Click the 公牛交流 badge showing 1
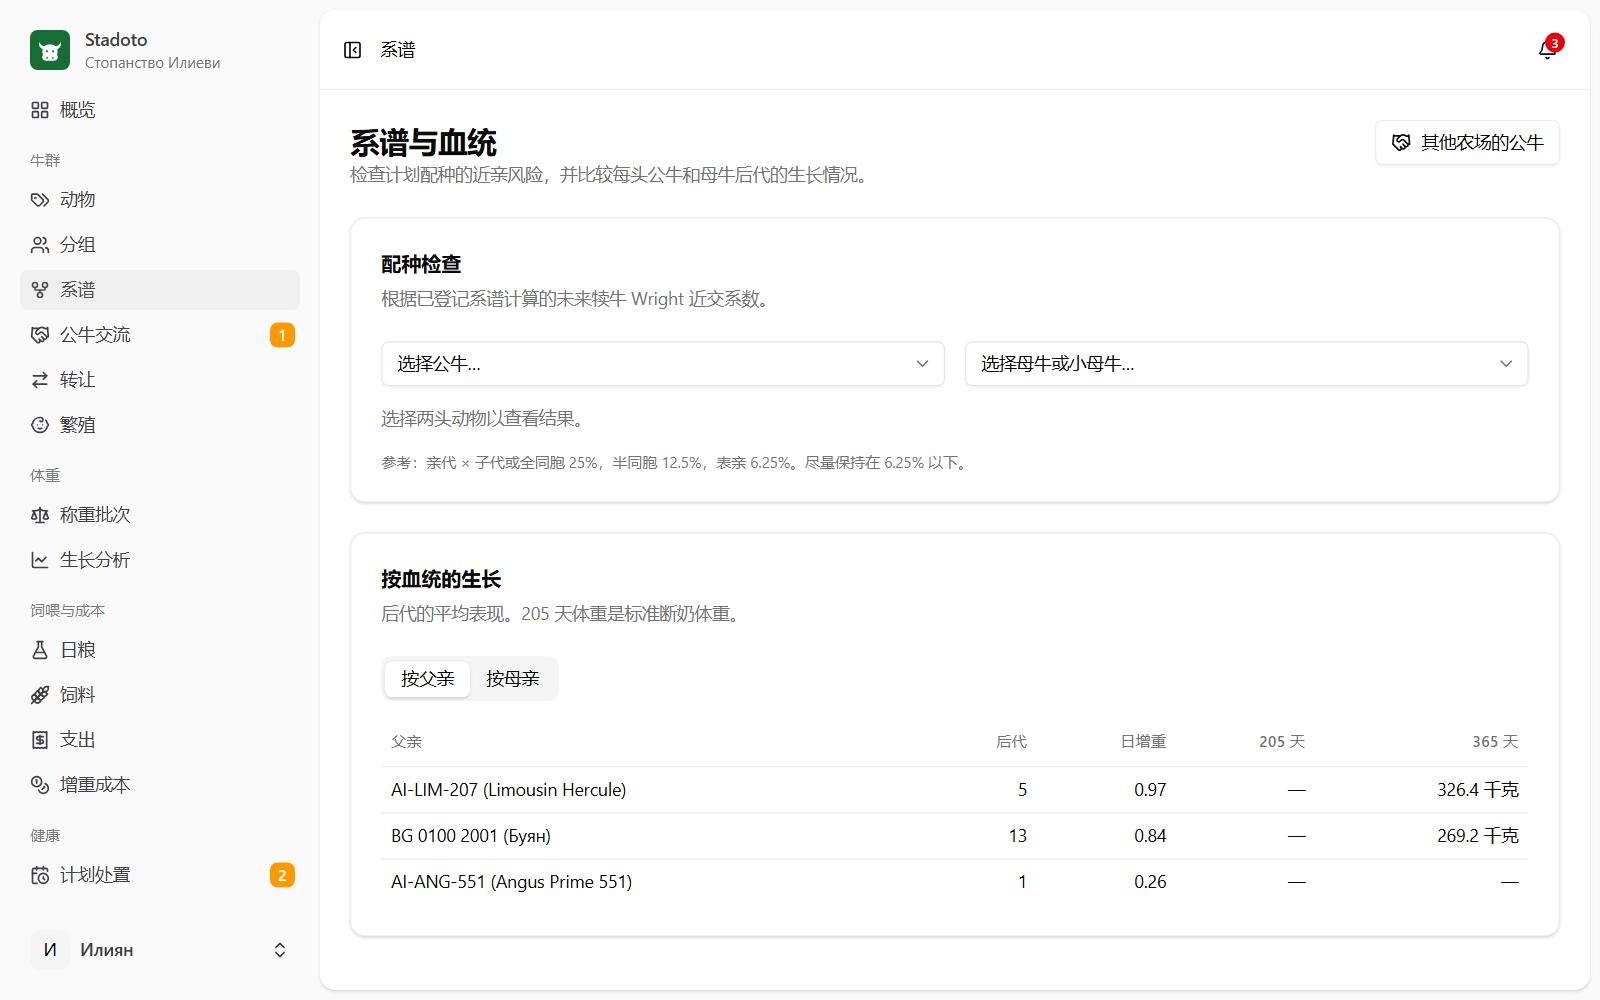The width and height of the screenshot is (1600, 1000). [282, 335]
